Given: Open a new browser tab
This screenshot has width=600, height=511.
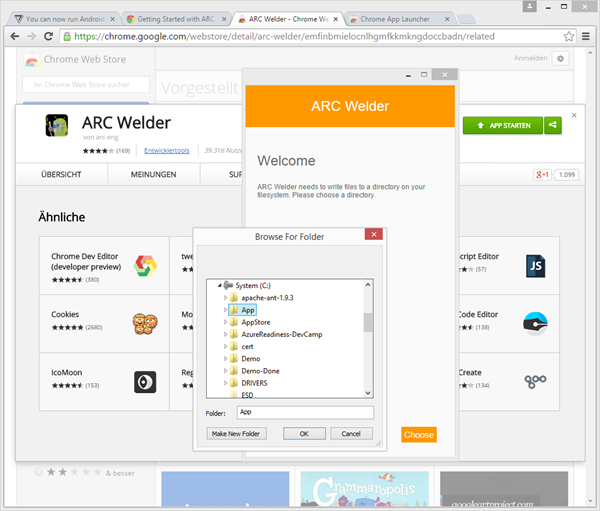Looking at the screenshot, I should (466, 19).
